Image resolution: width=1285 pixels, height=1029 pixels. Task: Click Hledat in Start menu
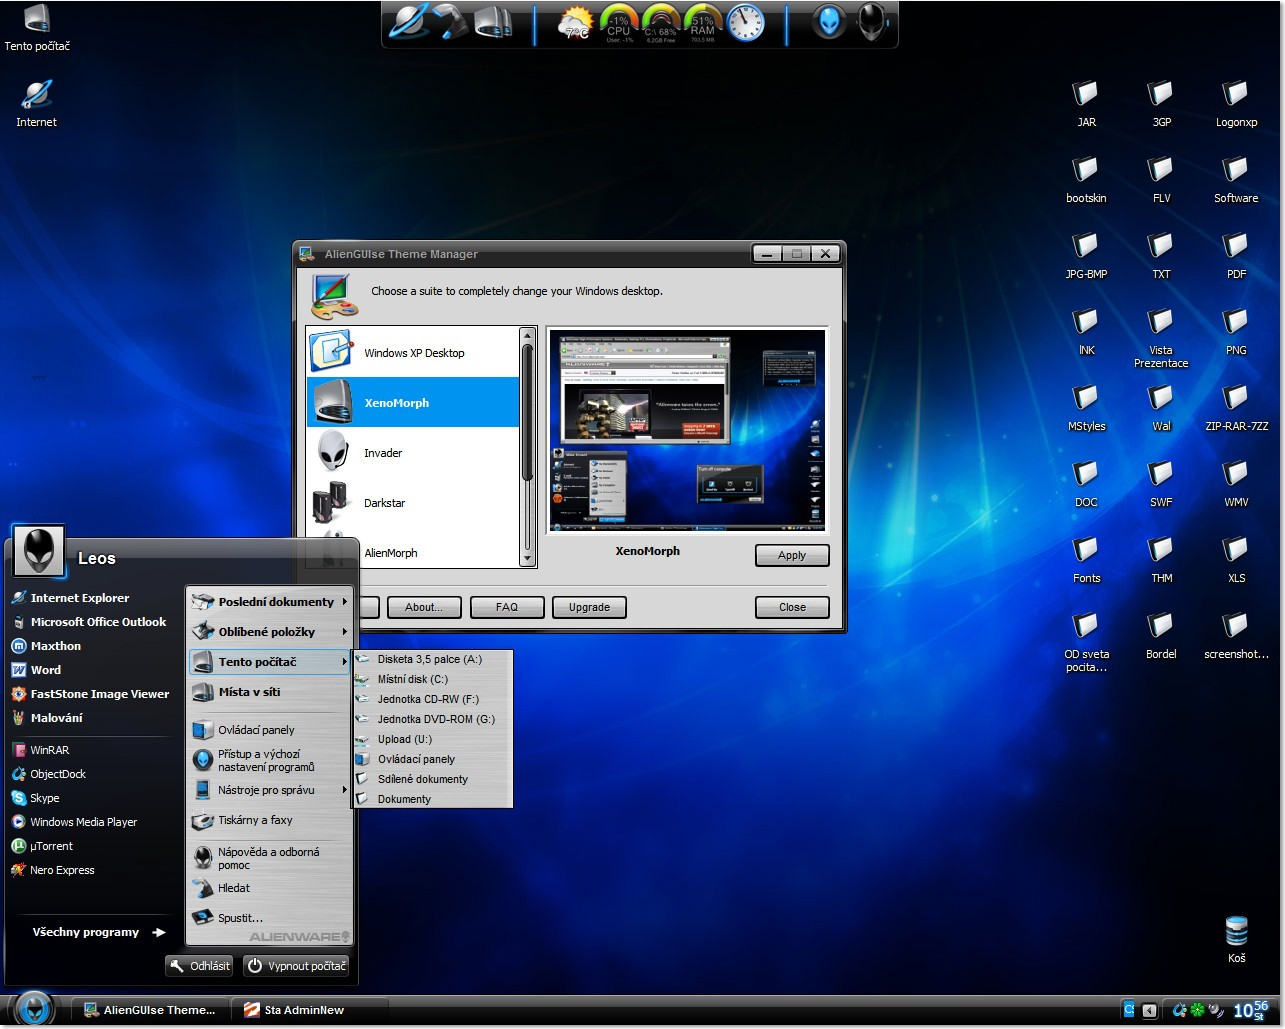pyautogui.click(x=270, y=888)
